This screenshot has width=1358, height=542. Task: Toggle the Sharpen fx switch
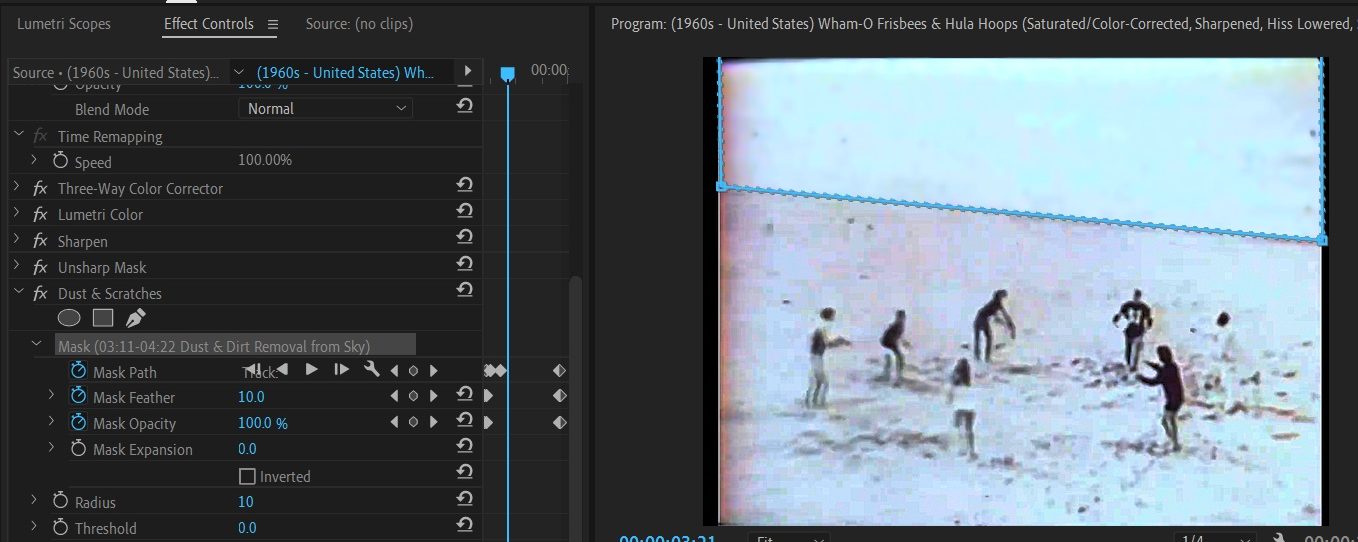point(40,241)
